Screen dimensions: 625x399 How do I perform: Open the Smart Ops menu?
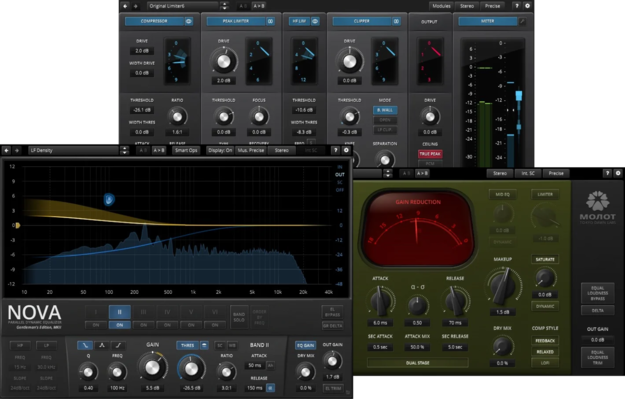(x=186, y=150)
